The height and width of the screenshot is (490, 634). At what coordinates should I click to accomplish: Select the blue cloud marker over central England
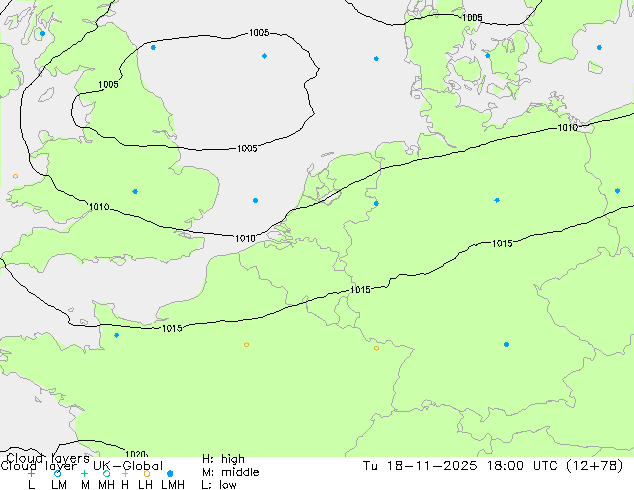135,192
